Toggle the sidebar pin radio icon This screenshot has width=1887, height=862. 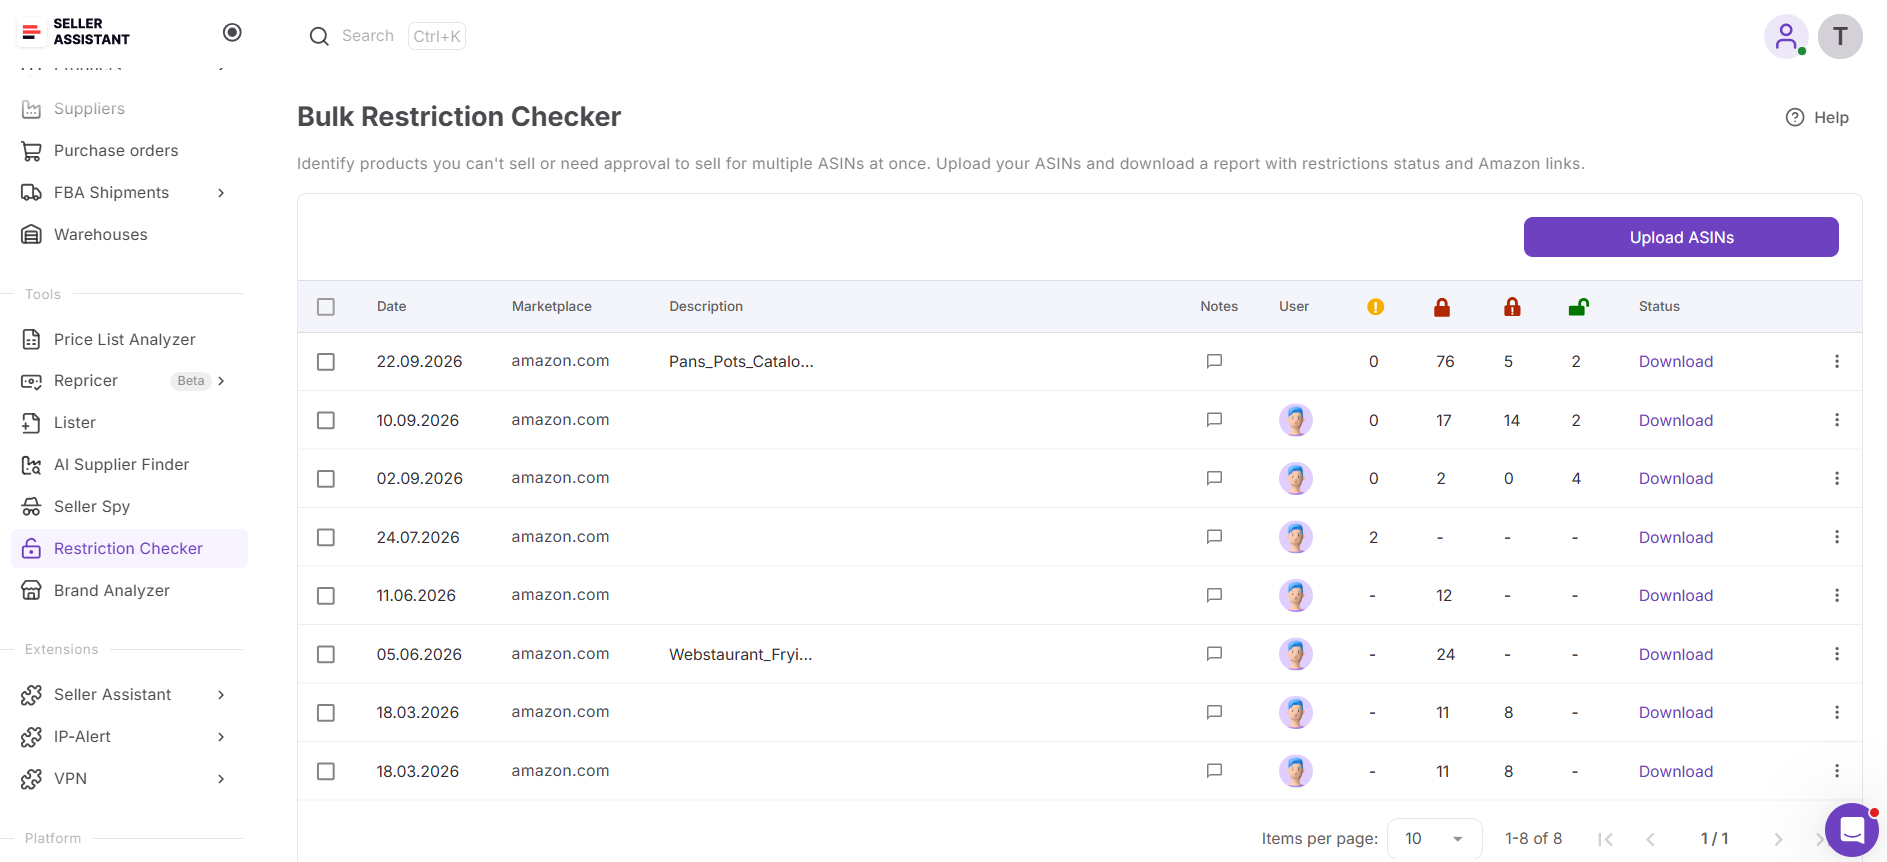point(232,32)
